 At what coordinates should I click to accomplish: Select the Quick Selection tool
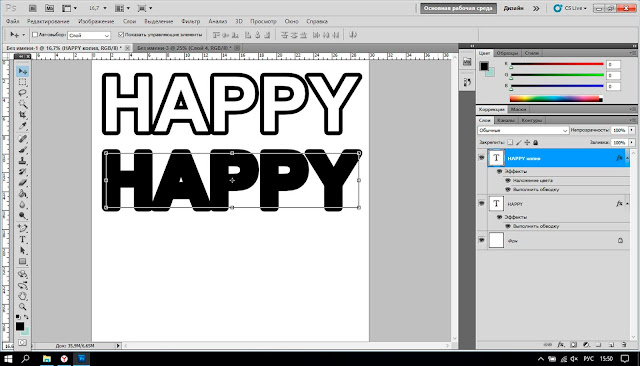tap(22, 104)
